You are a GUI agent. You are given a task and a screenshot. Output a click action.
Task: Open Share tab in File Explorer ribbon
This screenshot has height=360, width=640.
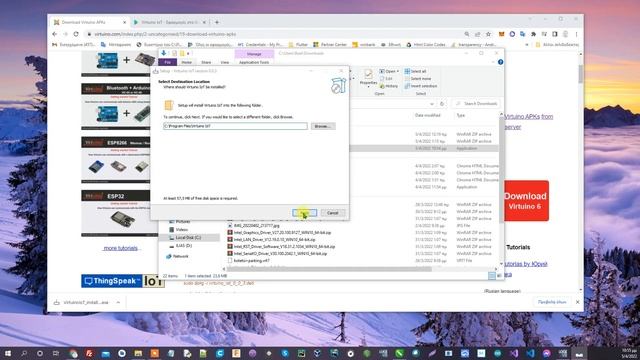pyautogui.click(x=206, y=62)
